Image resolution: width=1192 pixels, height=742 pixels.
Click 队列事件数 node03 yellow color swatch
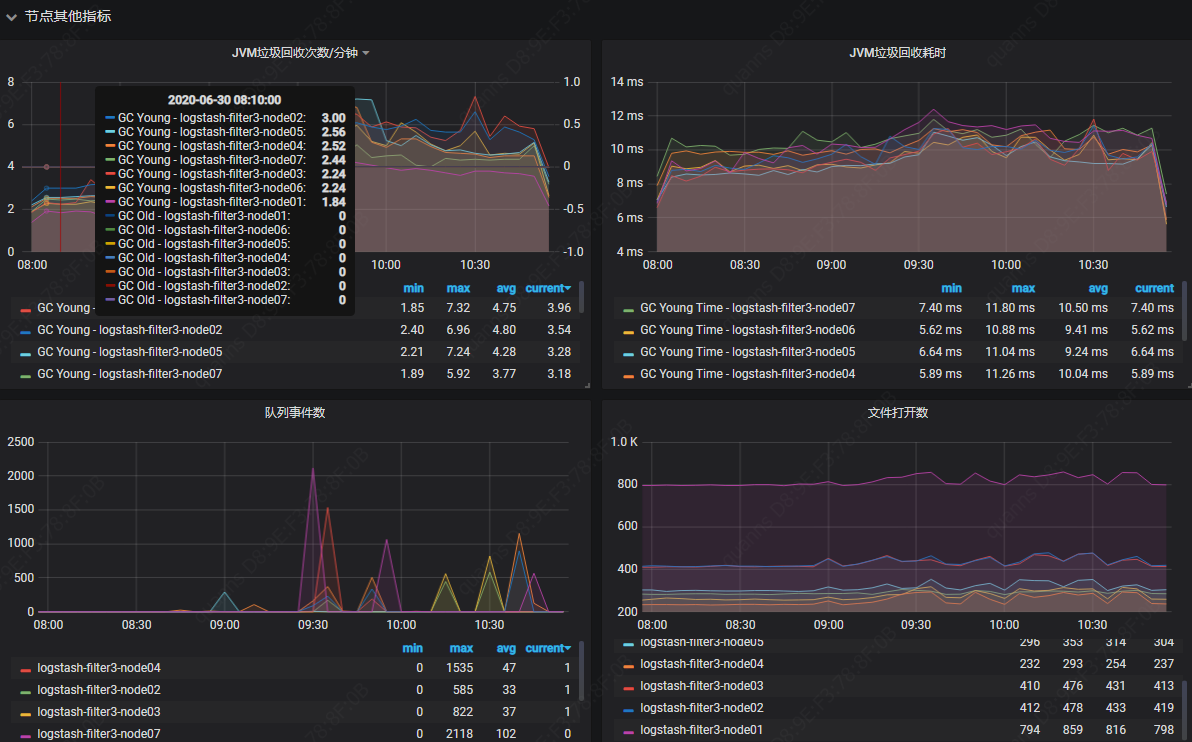click(26, 714)
